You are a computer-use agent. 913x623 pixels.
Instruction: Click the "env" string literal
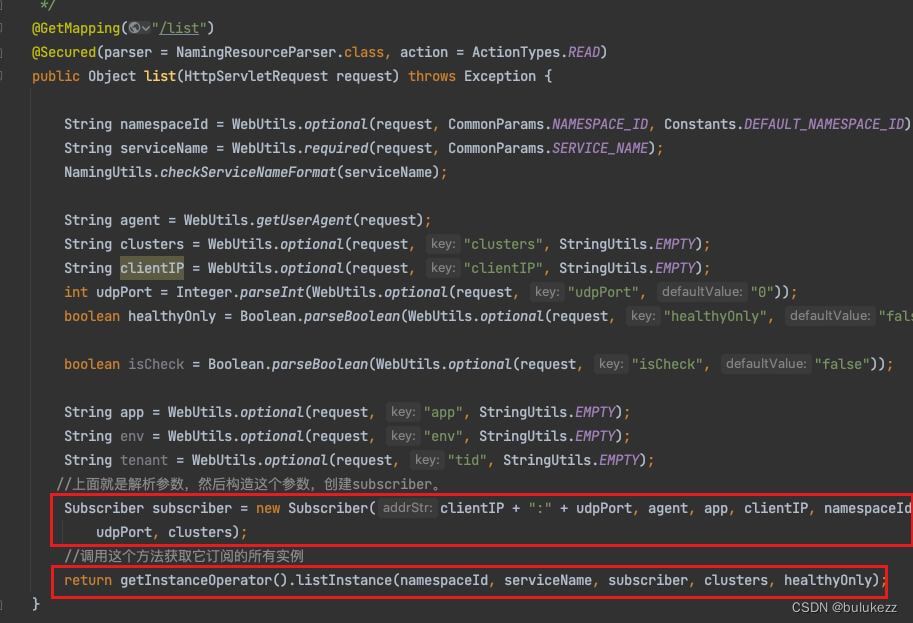[443, 436]
